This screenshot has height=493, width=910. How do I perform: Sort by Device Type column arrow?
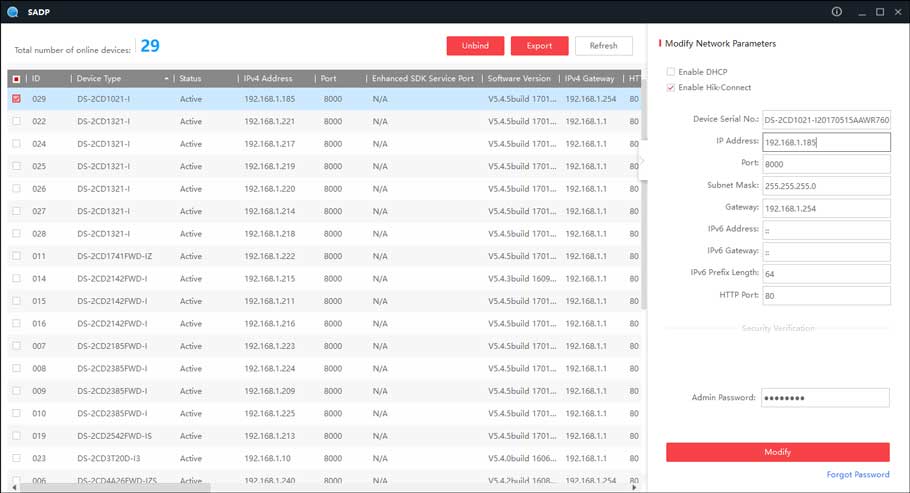tap(166, 78)
